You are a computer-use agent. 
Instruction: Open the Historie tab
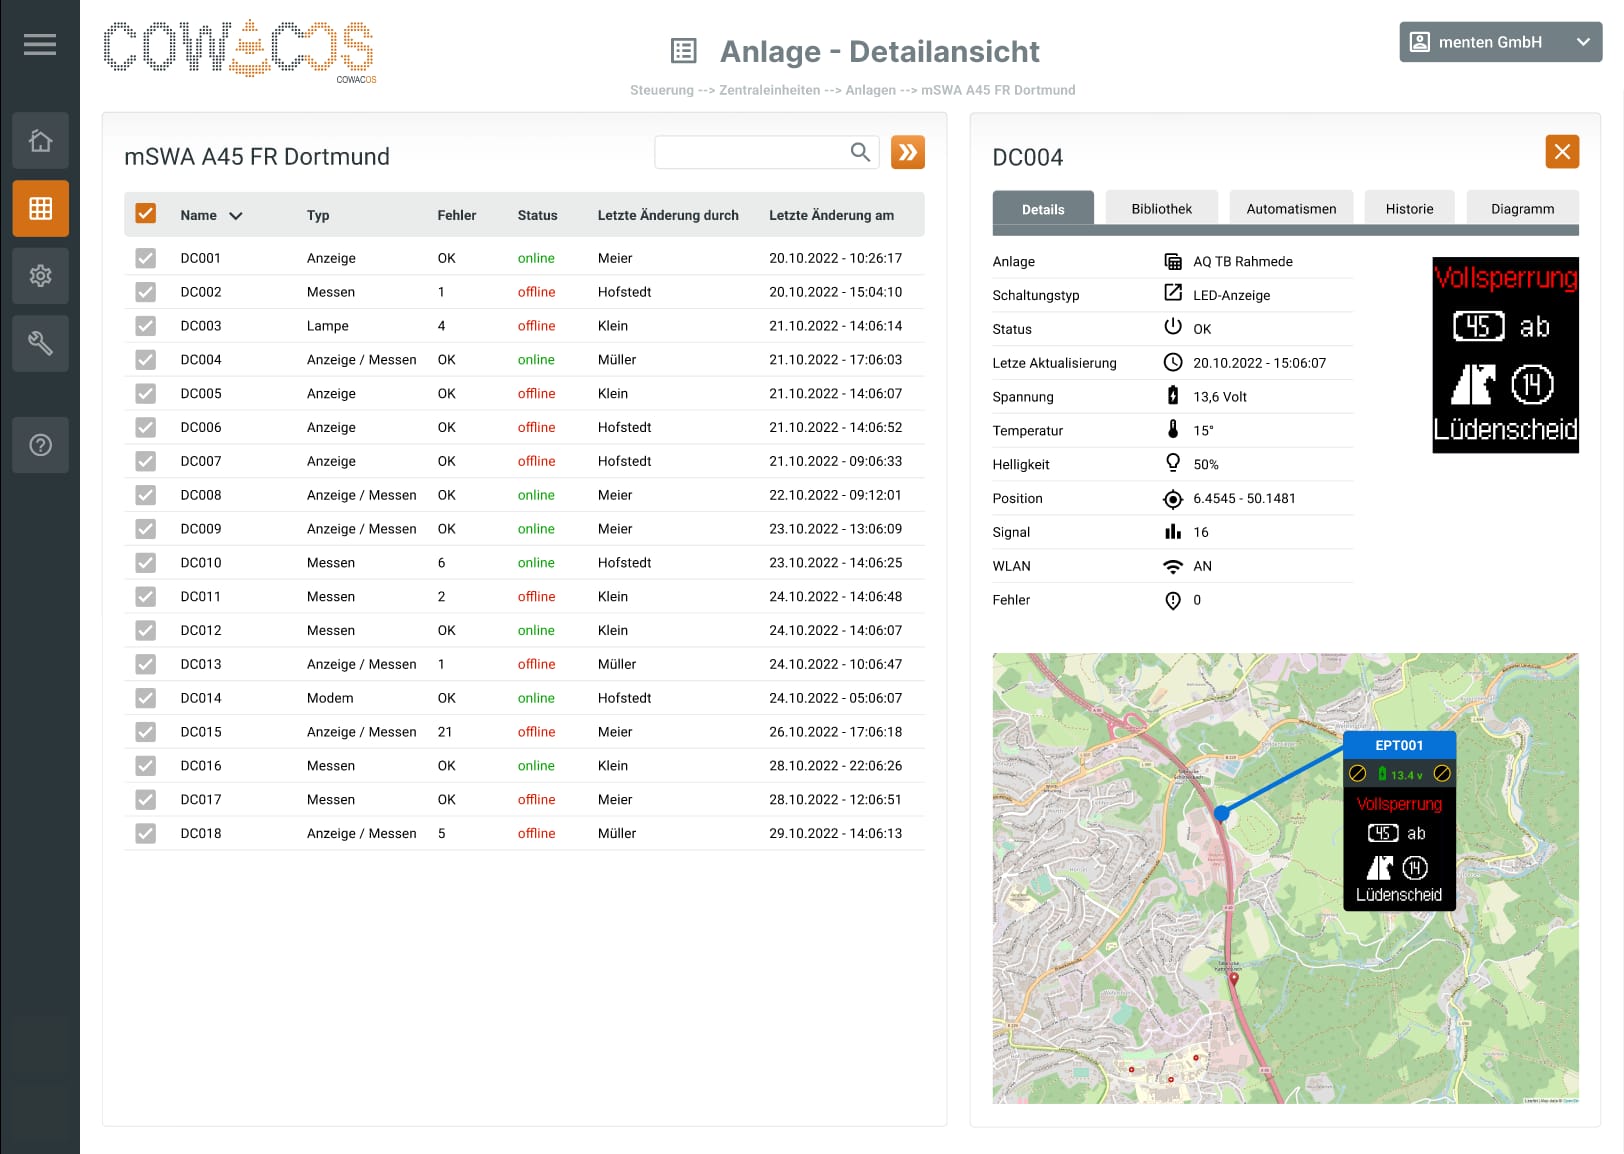click(x=1409, y=208)
